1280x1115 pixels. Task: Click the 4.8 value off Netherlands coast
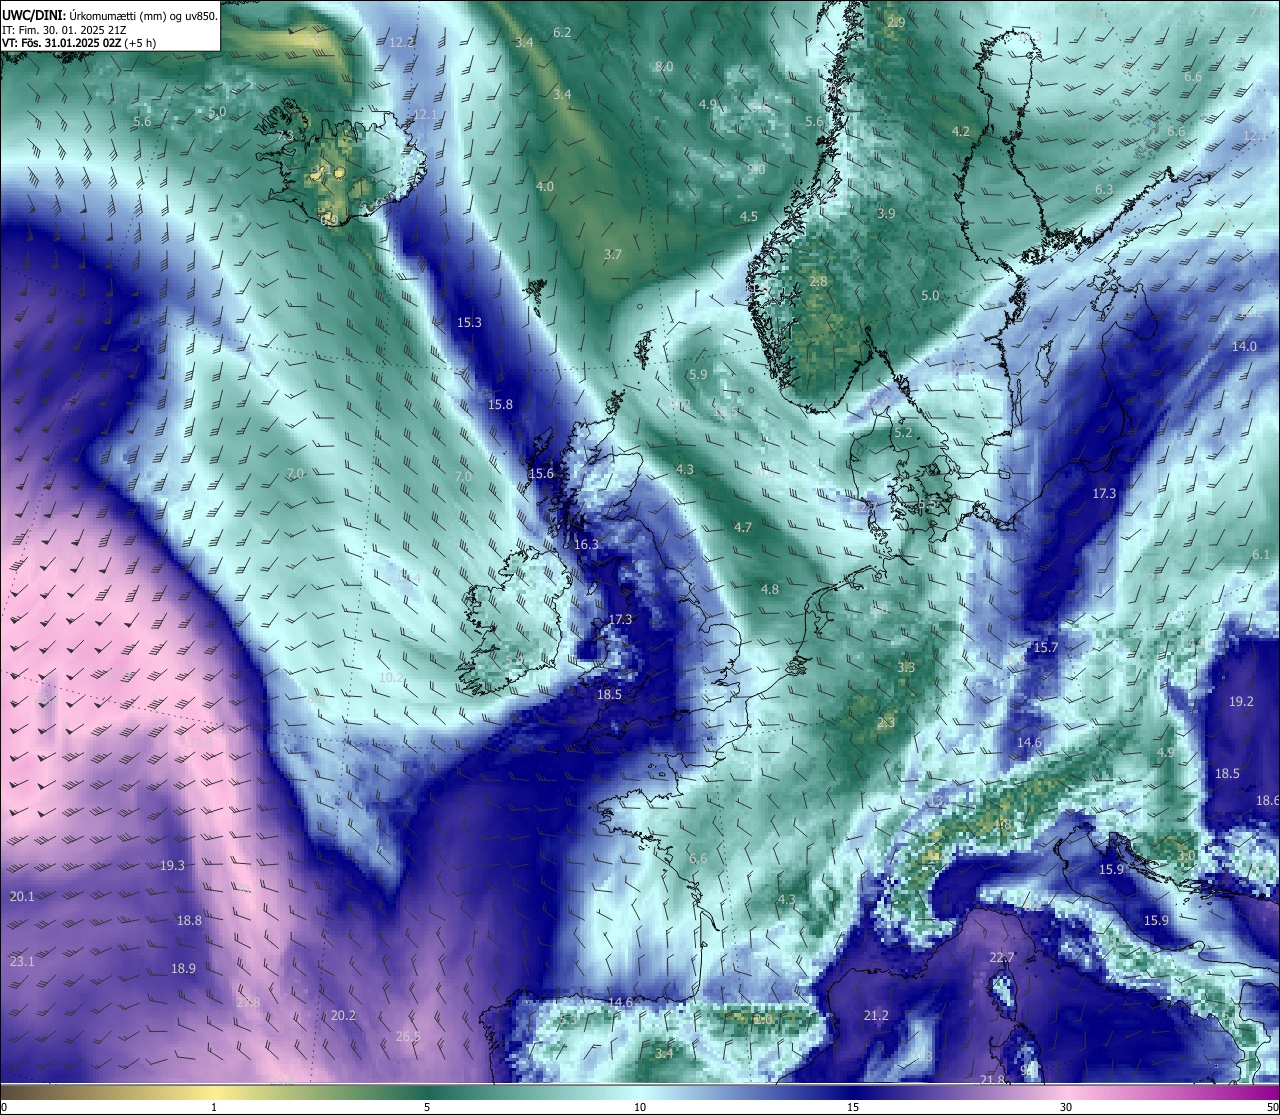[x=769, y=589]
